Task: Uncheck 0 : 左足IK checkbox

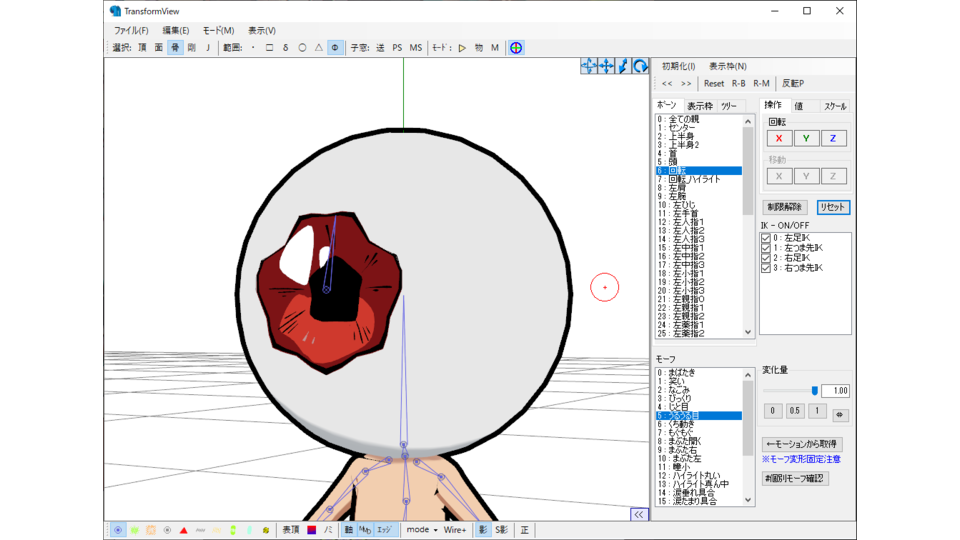Action: pos(766,238)
